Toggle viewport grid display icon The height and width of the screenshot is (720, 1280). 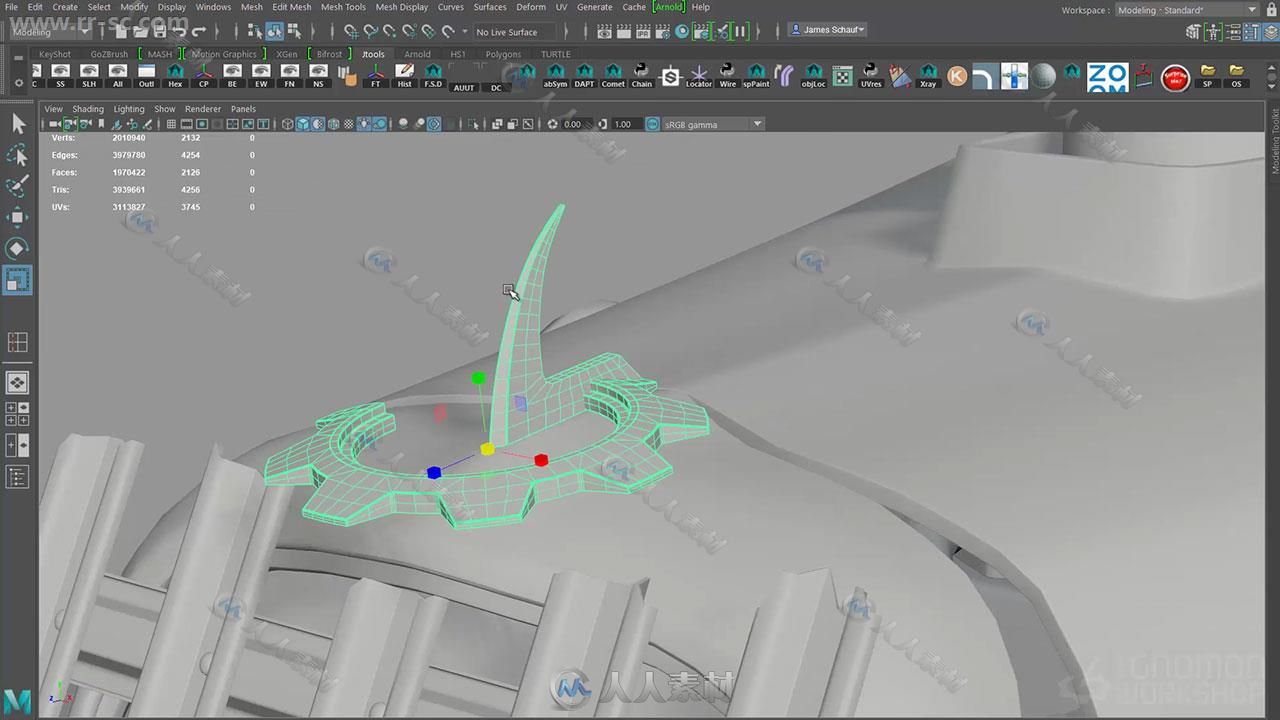[x=171, y=124]
